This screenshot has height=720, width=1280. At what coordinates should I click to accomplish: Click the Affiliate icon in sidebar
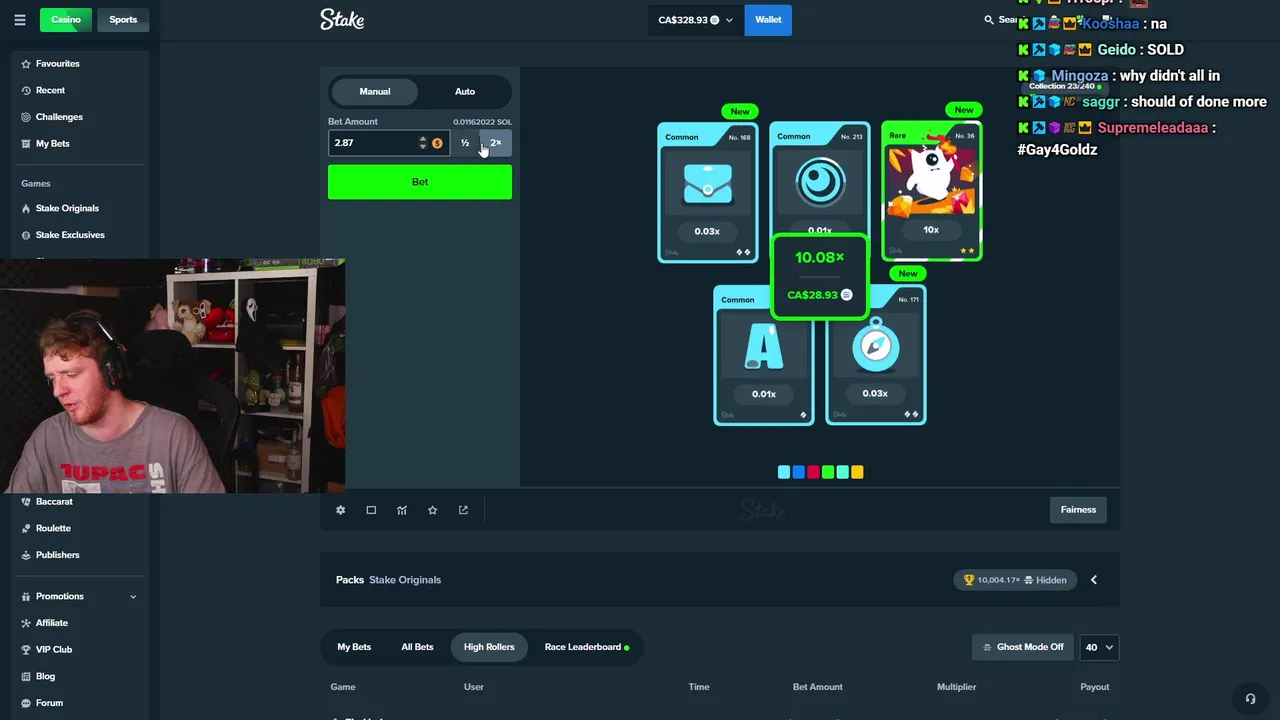26,623
